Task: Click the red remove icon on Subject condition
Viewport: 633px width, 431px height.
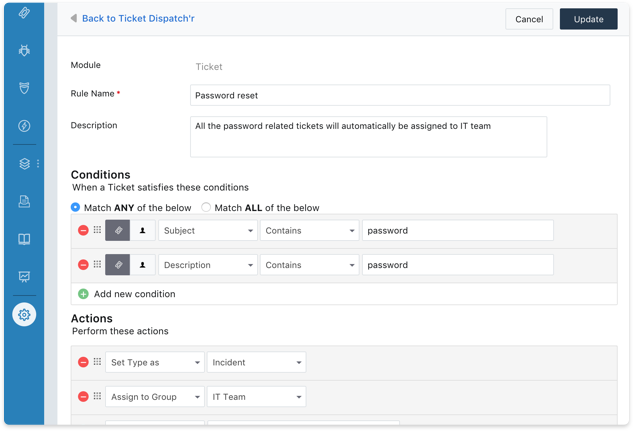Action: click(x=83, y=230)
